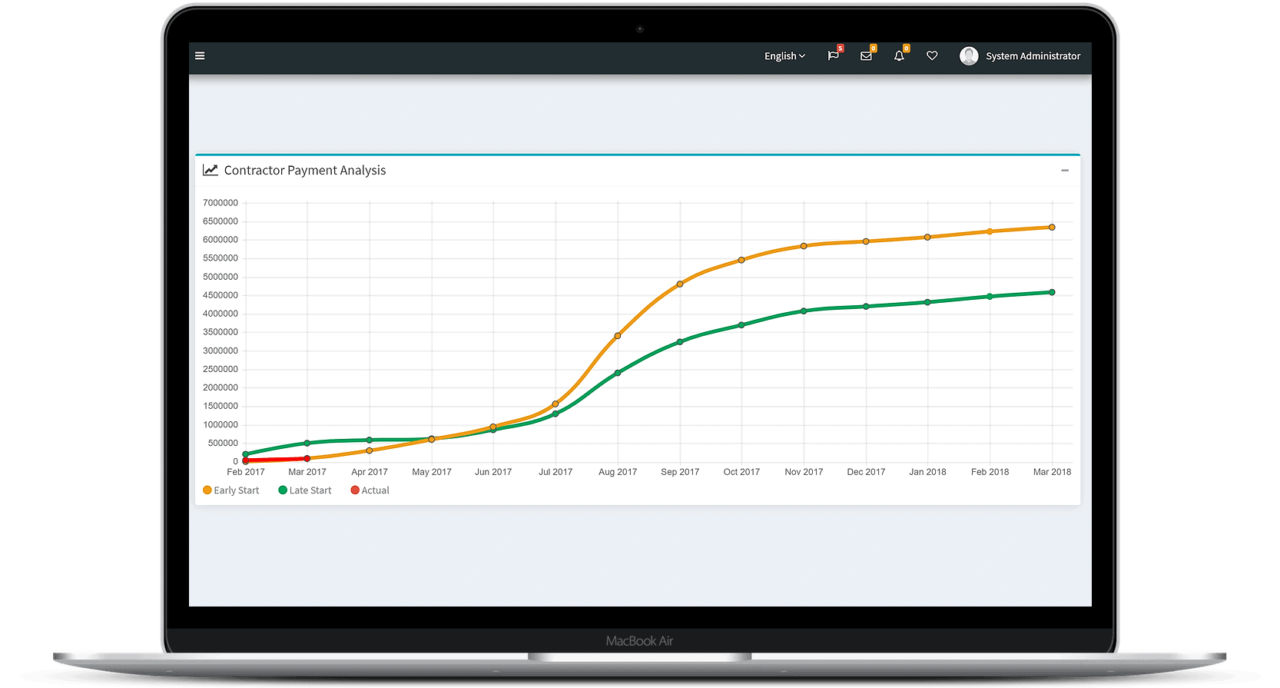Click the 3500000 y-axis label
This screenshot has height=688, width=1280.
point(220,332)
